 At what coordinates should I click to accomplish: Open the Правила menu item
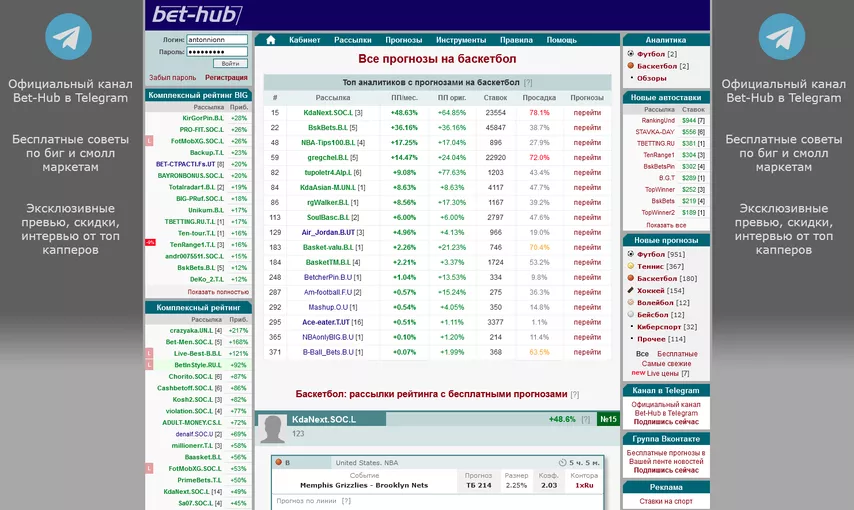[516, 40]
